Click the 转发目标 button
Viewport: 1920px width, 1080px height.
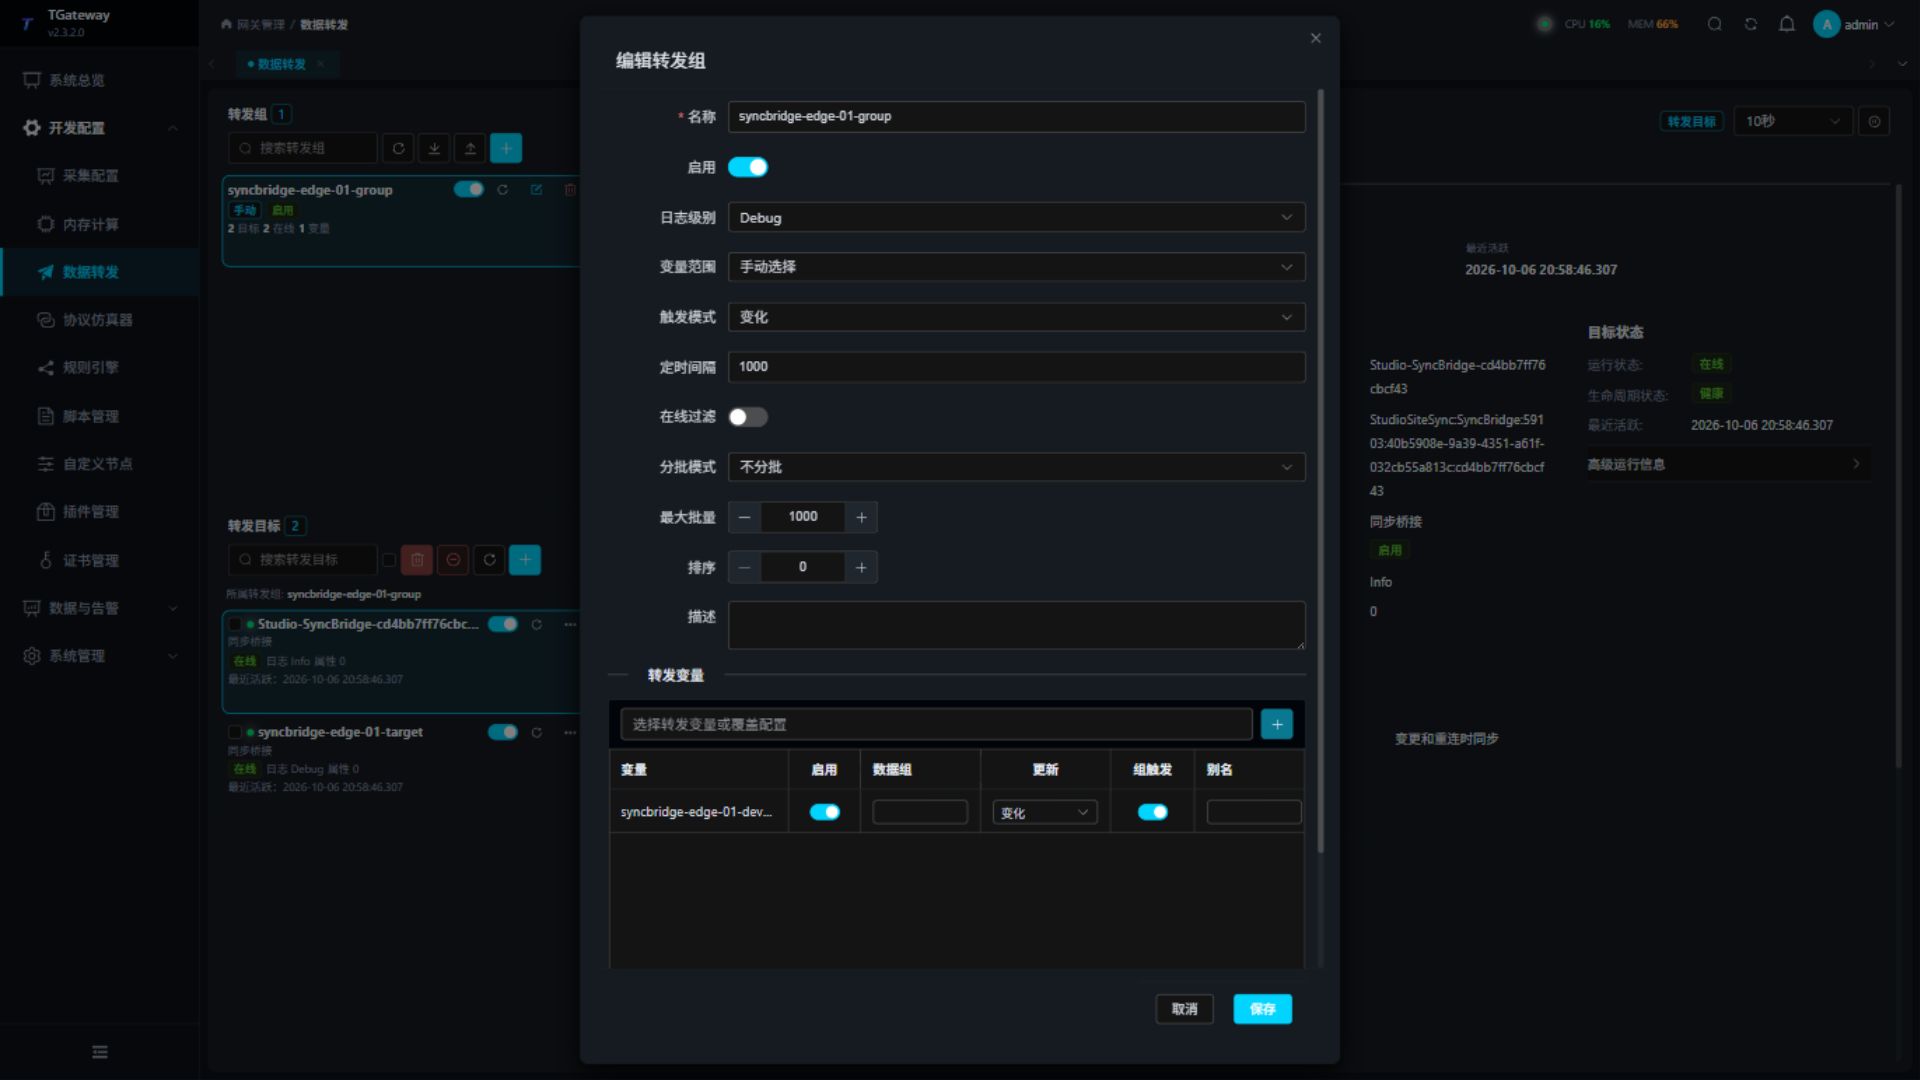click(1691, 121)
